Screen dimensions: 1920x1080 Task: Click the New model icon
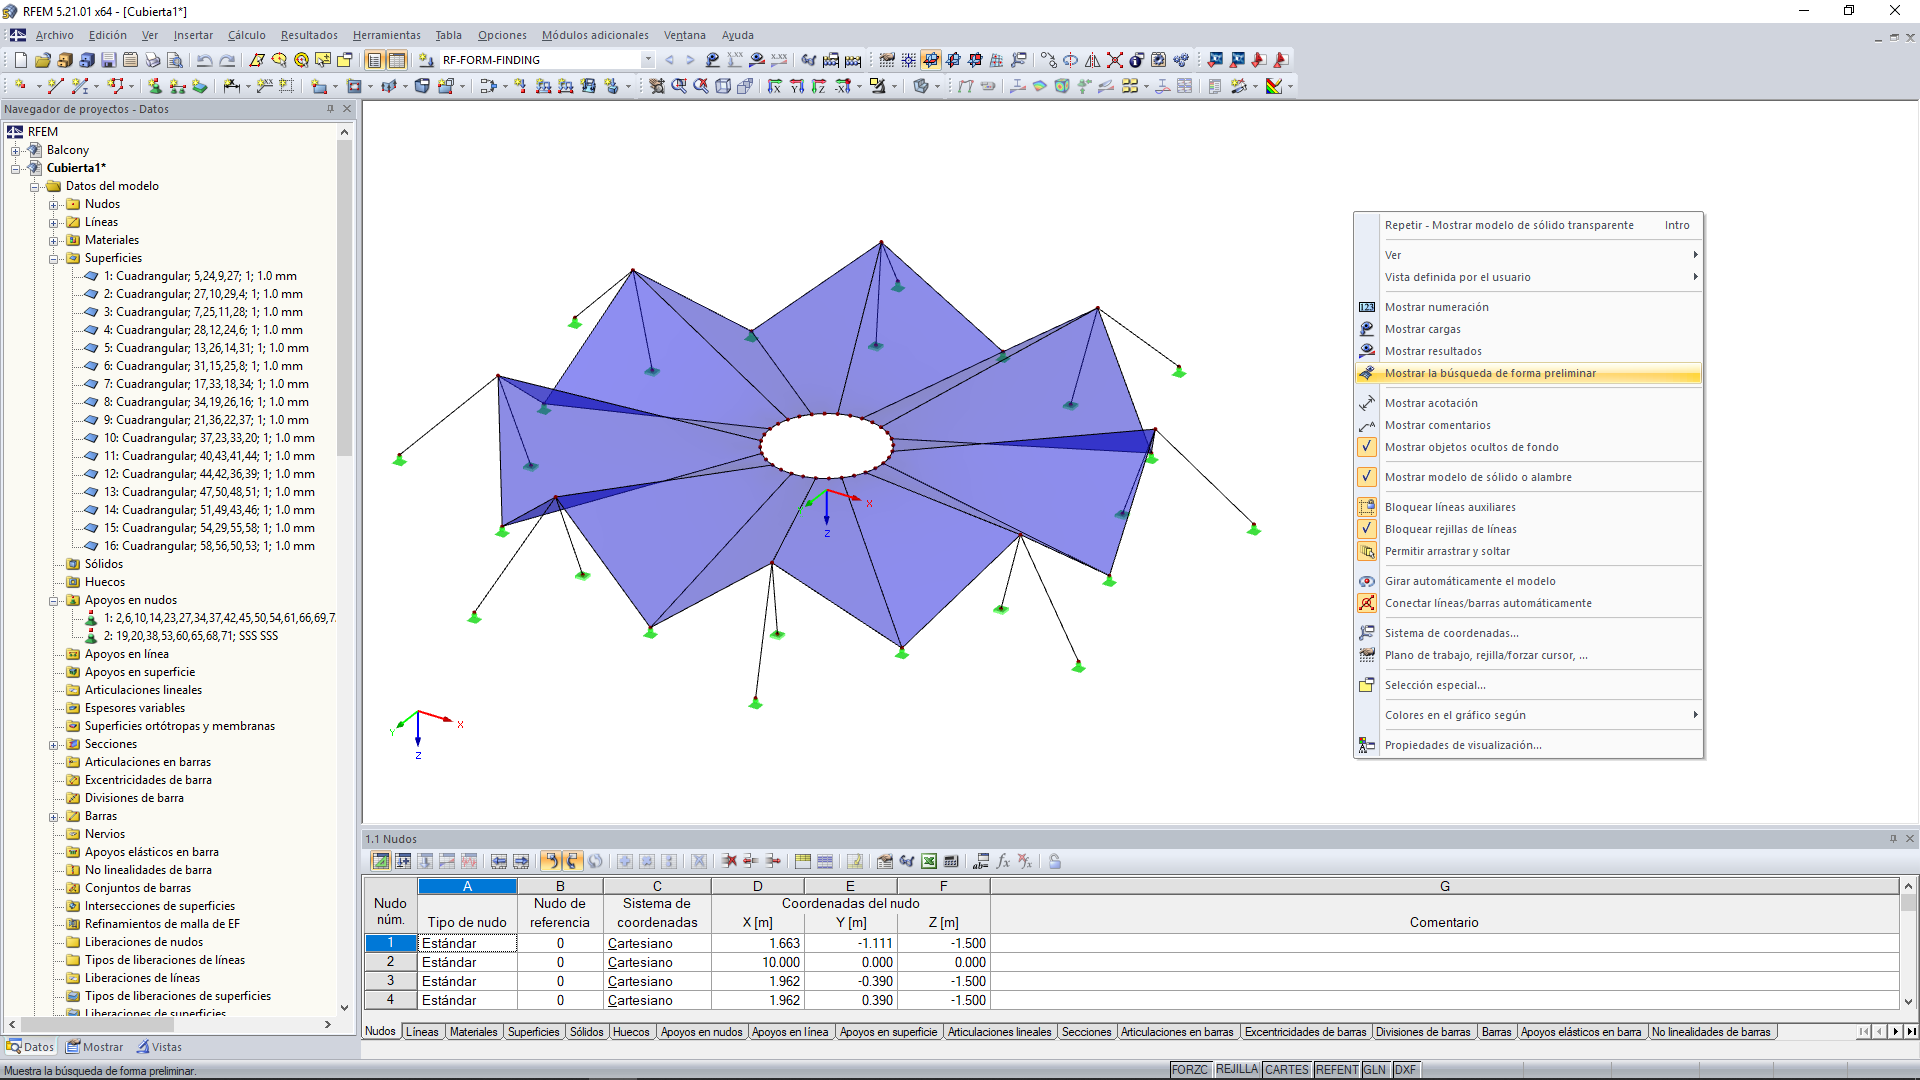coord(20,60)
